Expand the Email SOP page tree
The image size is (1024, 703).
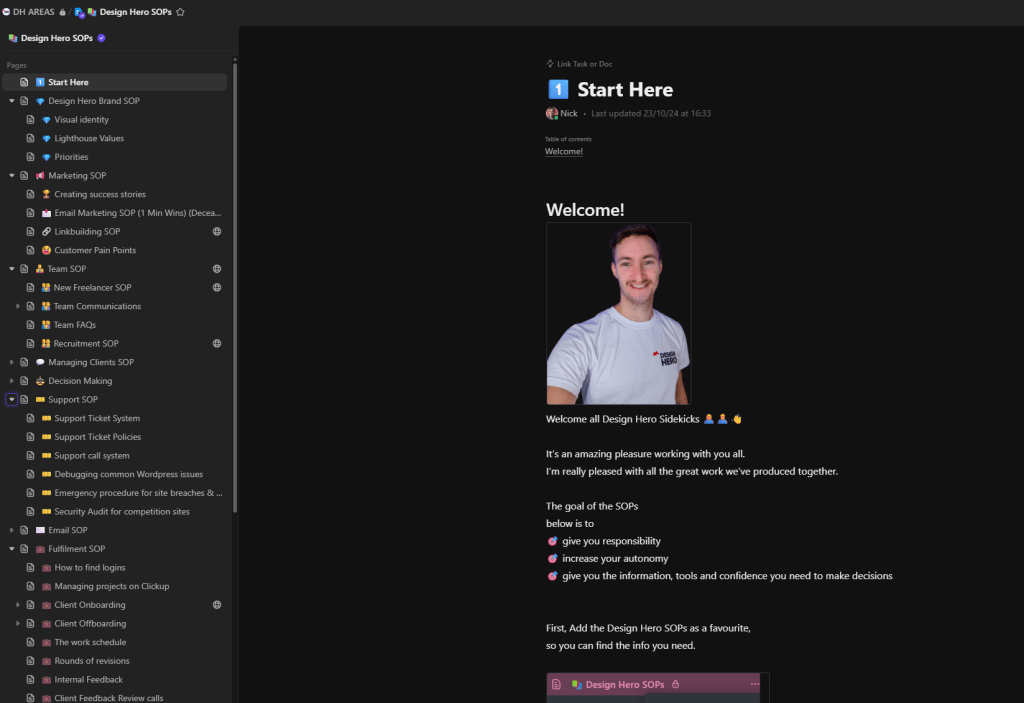(x=12, y=531)
